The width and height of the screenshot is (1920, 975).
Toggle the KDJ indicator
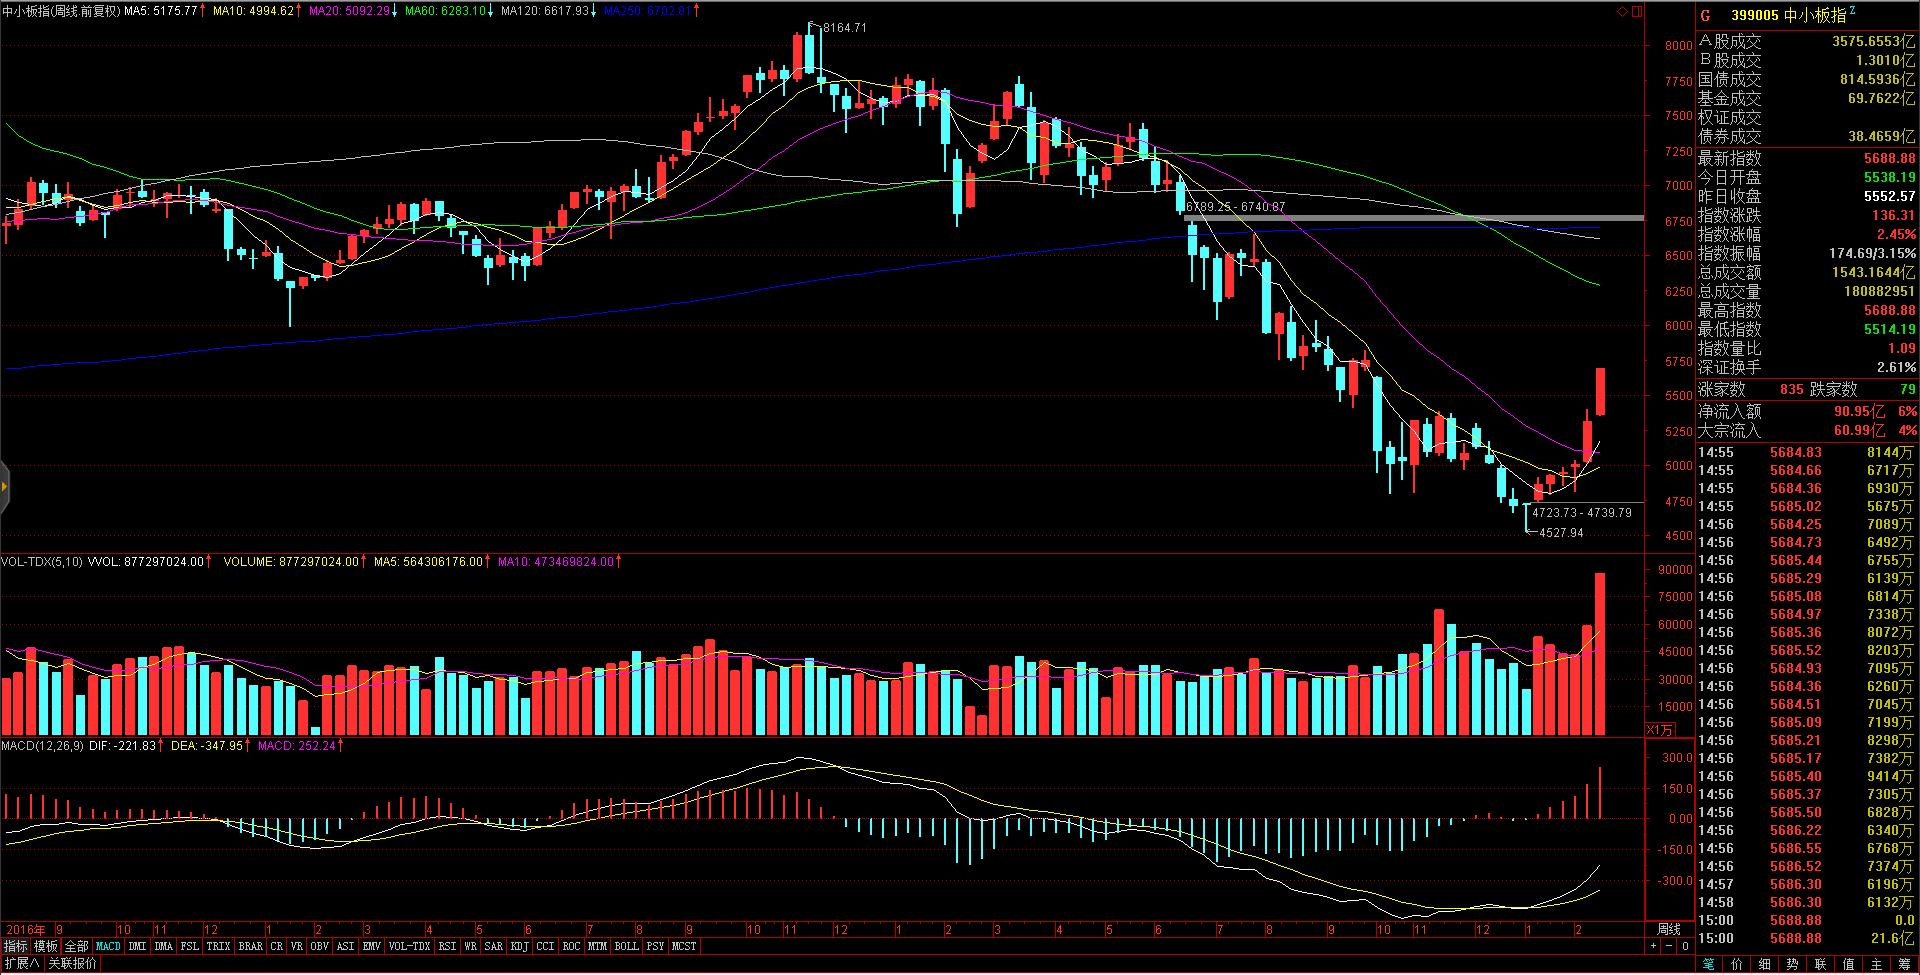tap(519, 946)
